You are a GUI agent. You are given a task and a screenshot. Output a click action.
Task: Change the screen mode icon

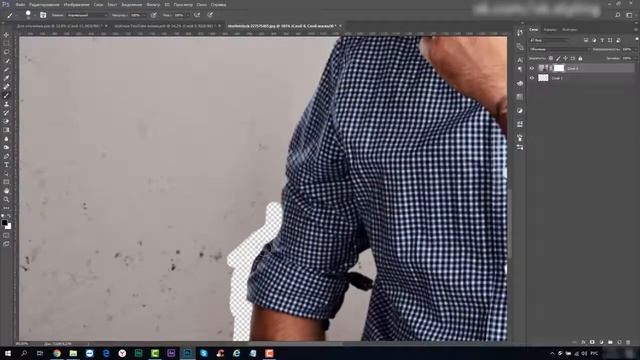click(x=6, y=244)
